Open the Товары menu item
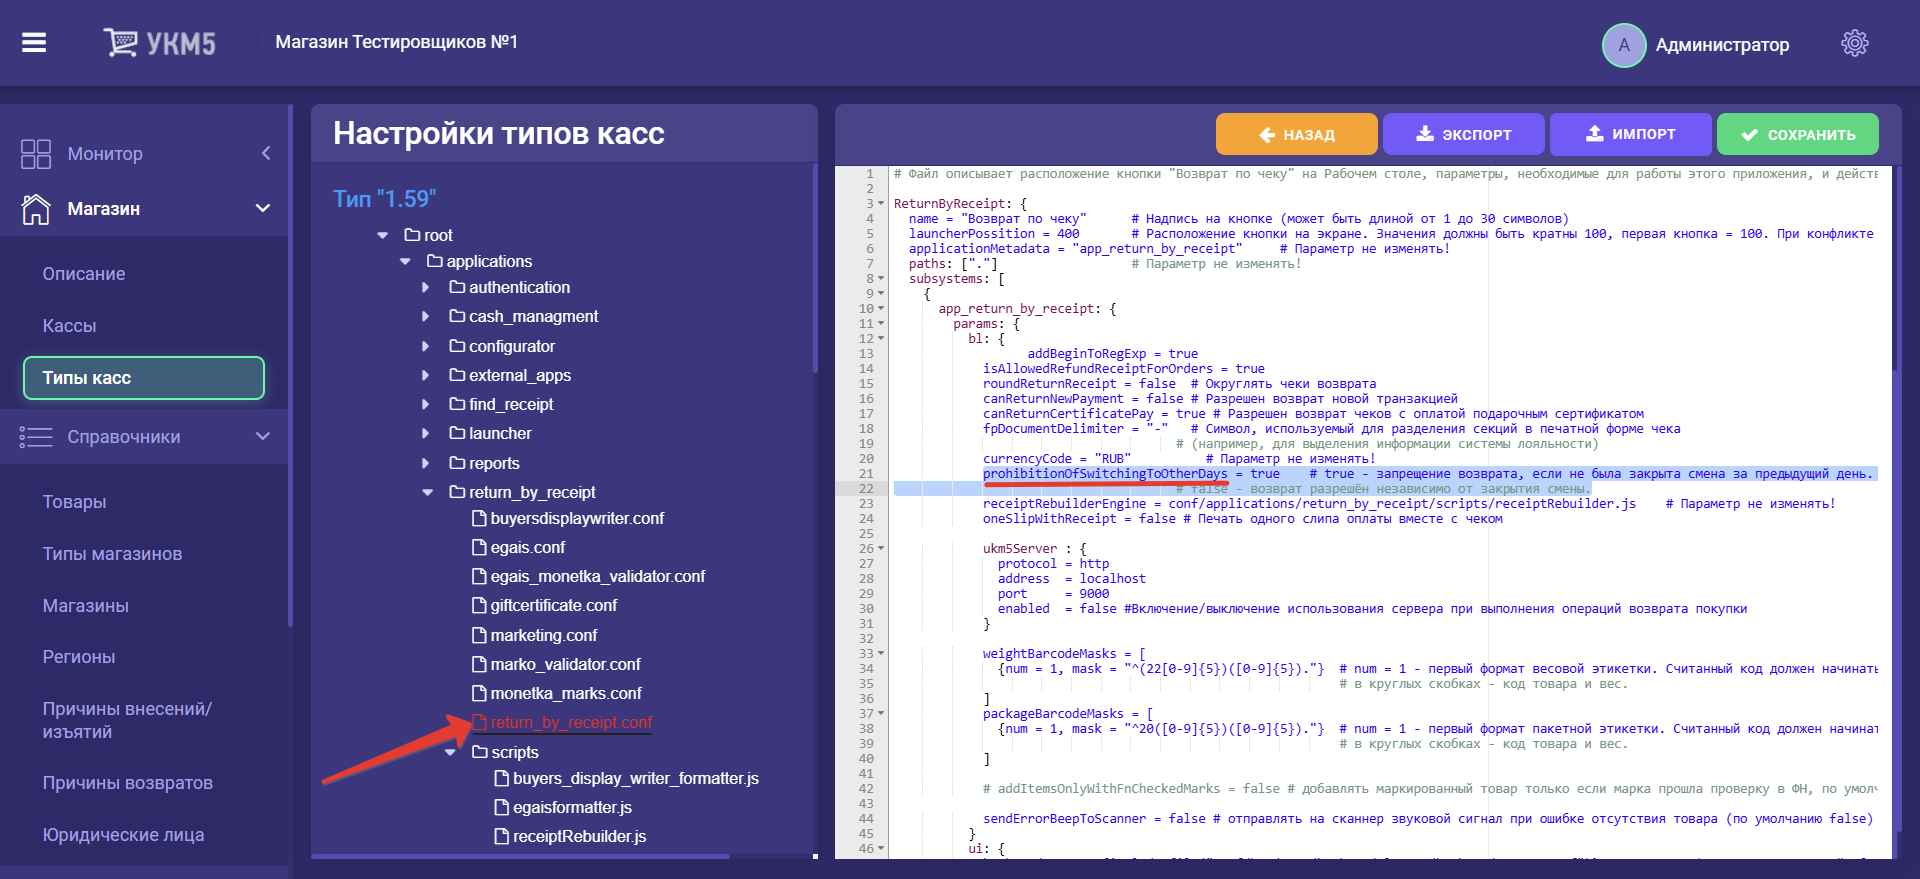1920x879 pixels. pos(74,502)
